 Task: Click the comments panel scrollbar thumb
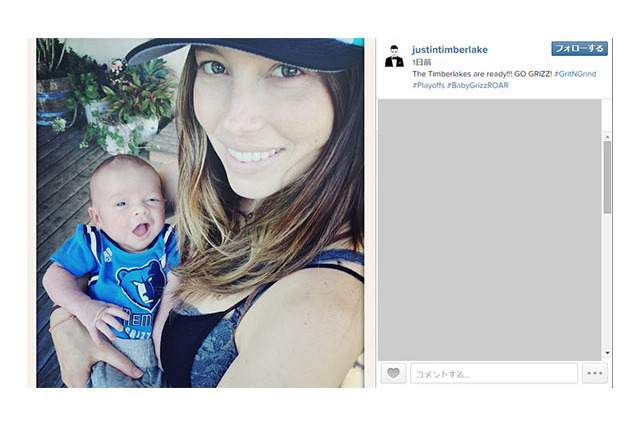pyautogui.click(x=607, y=177)
